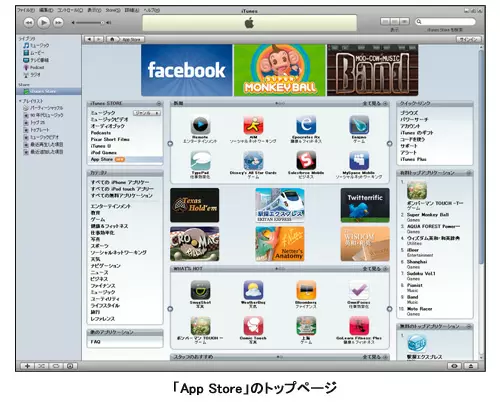
Task: Open Pixar Short Films link
Action: click(x=110, y=139)
